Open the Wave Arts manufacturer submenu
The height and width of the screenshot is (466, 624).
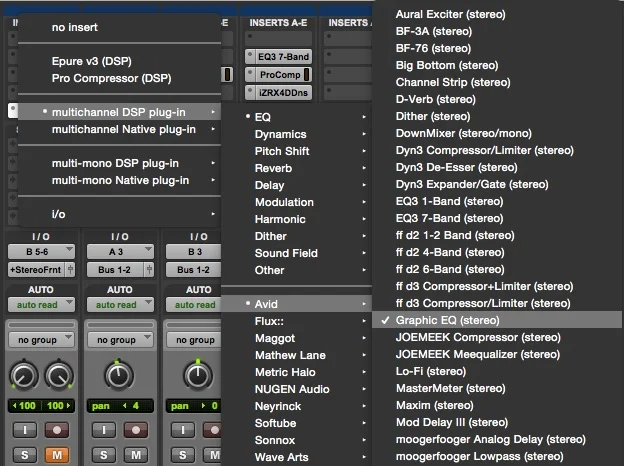click(x=296, y=457)
